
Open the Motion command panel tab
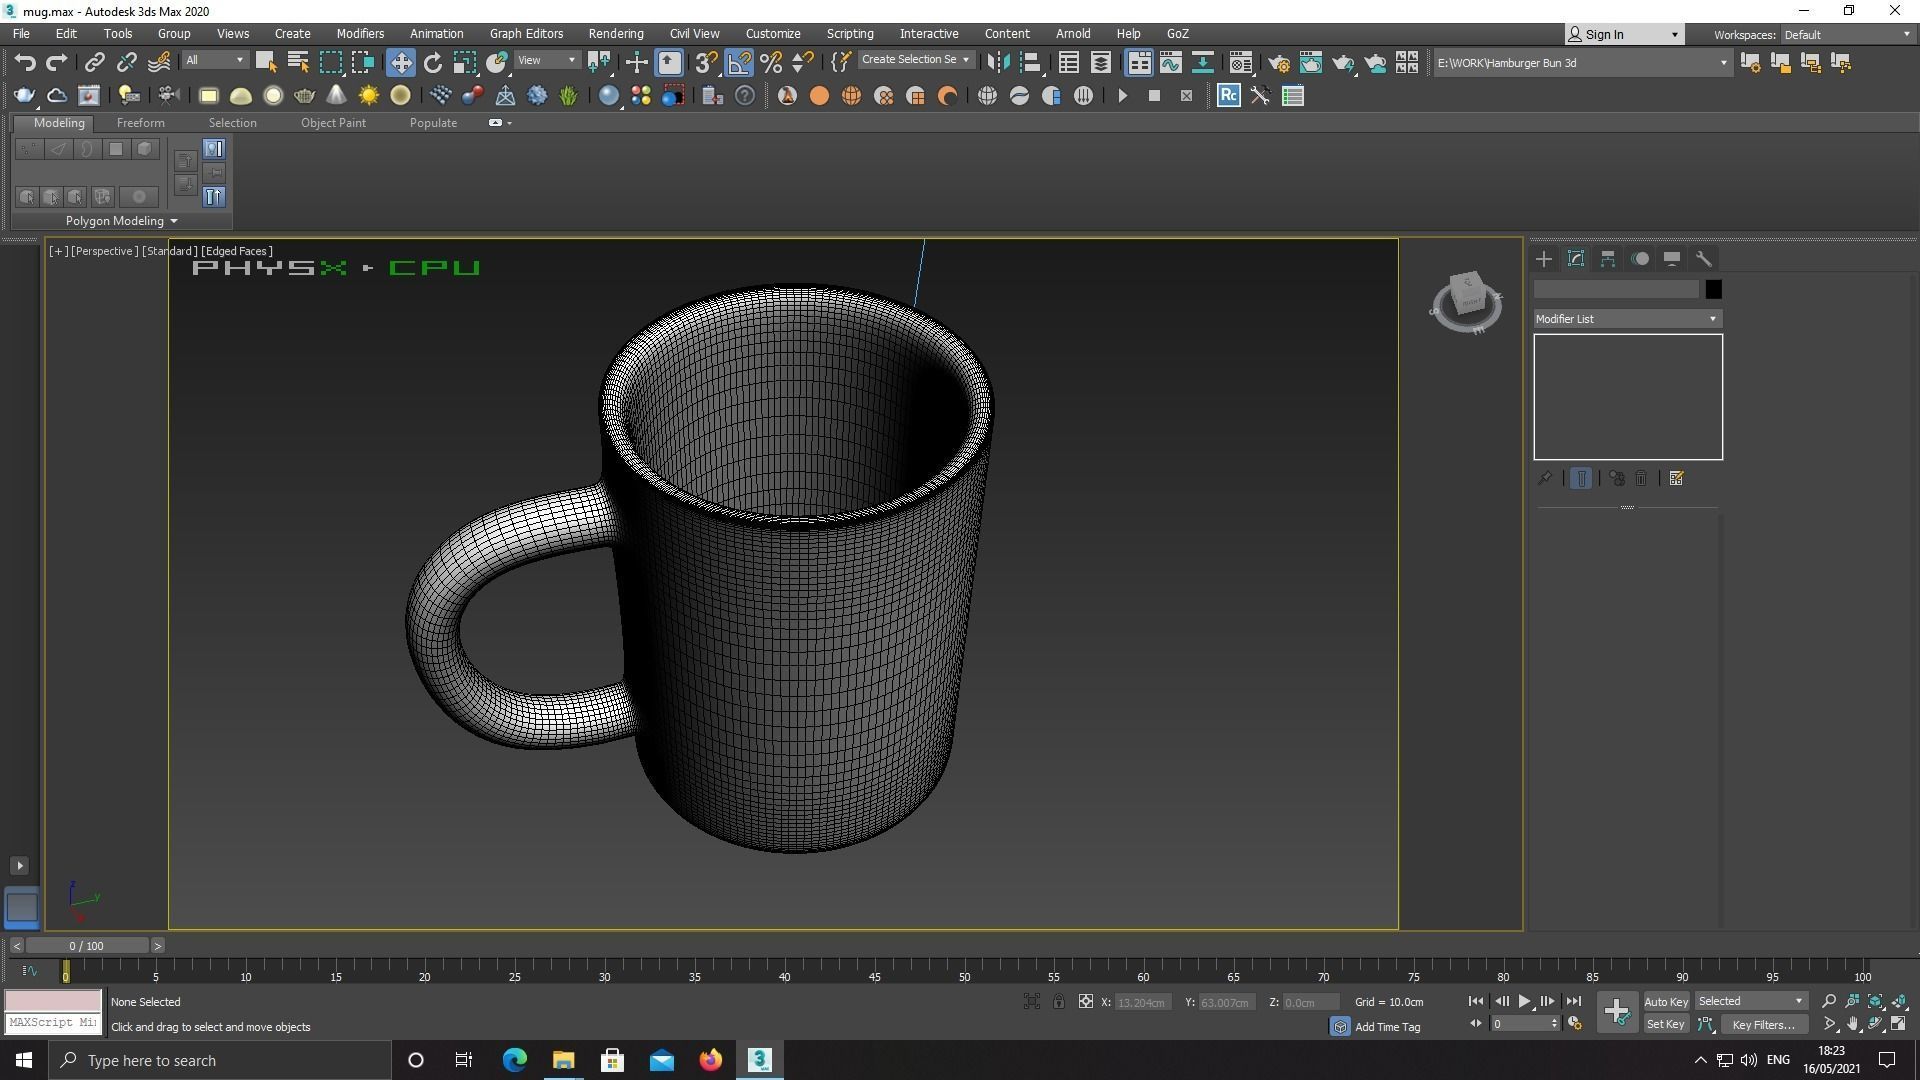(1640, 259)
